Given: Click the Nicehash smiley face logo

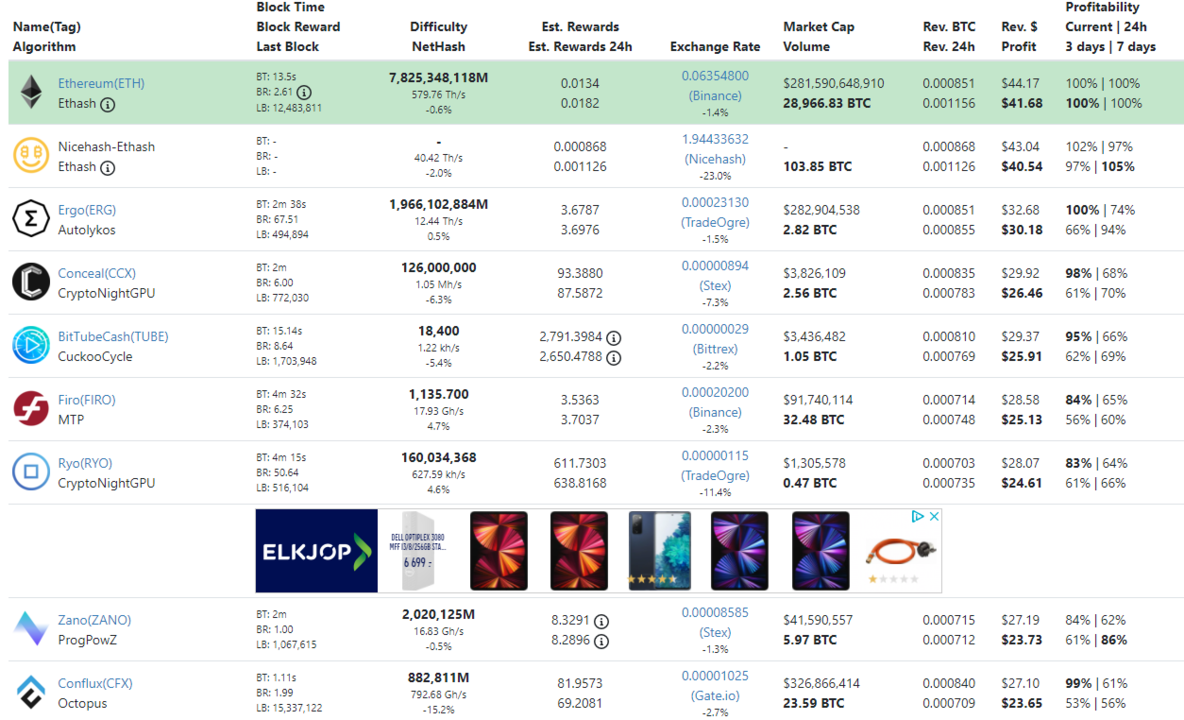Looking at the screenshot, I should [31, 156].
